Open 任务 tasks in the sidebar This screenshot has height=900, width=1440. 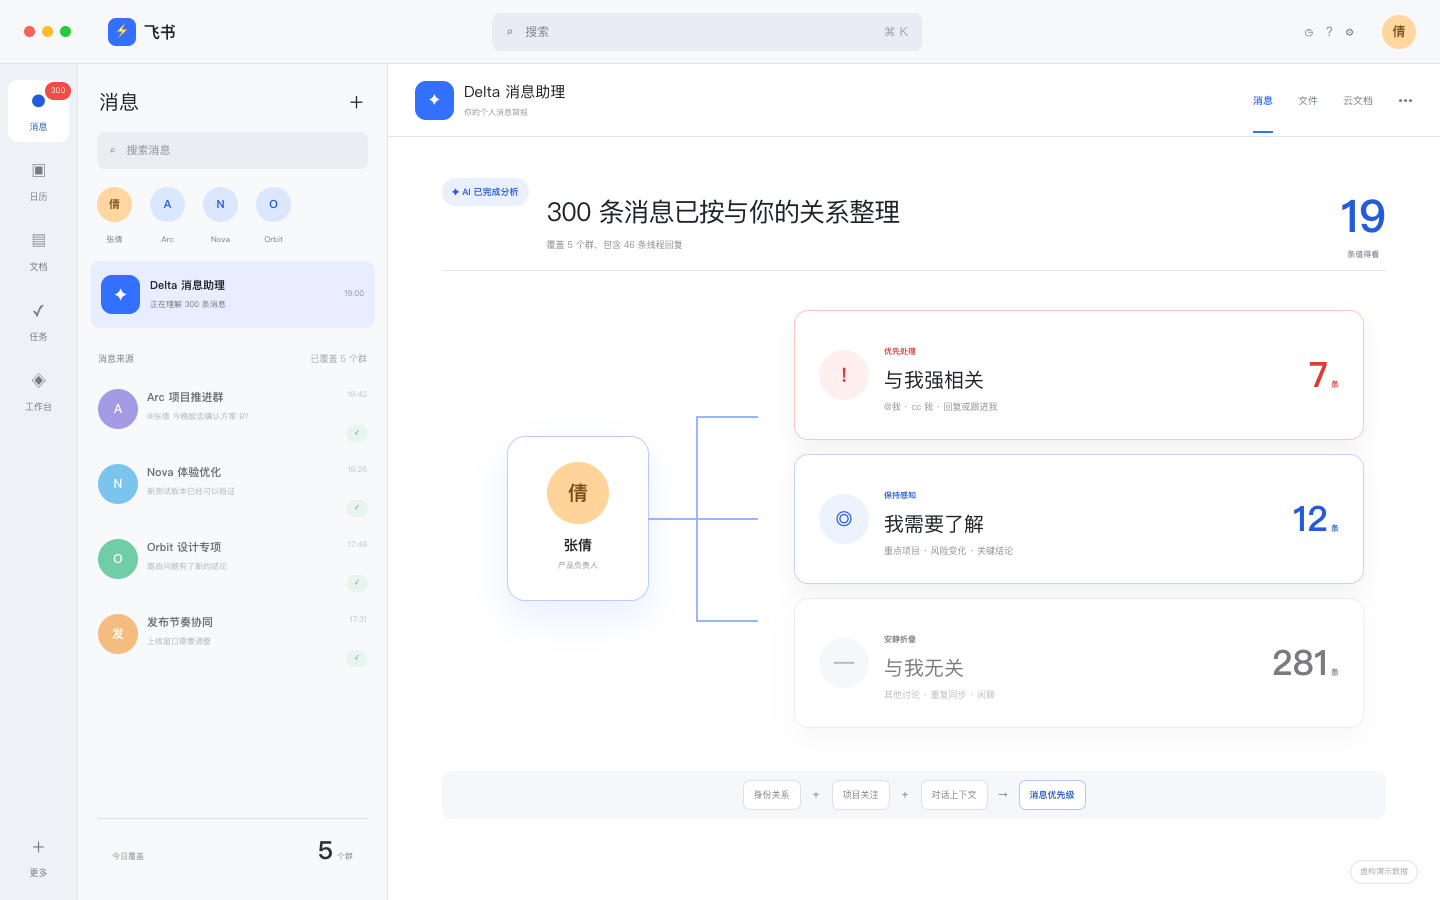click(38, 321)
